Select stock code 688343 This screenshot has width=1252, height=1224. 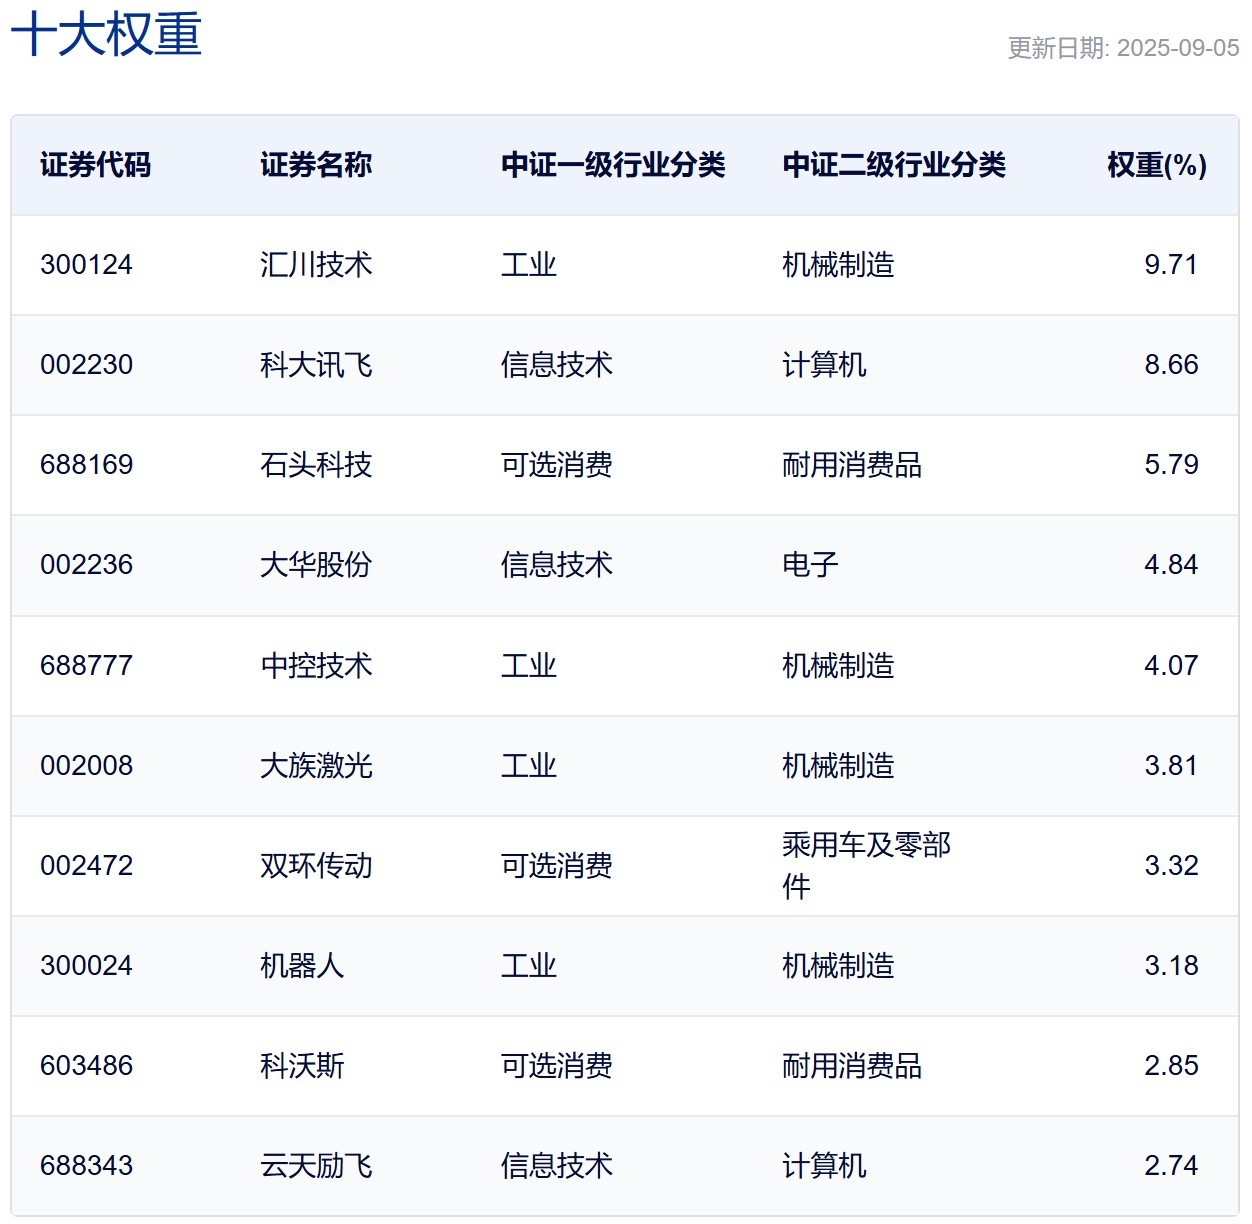86,1166
